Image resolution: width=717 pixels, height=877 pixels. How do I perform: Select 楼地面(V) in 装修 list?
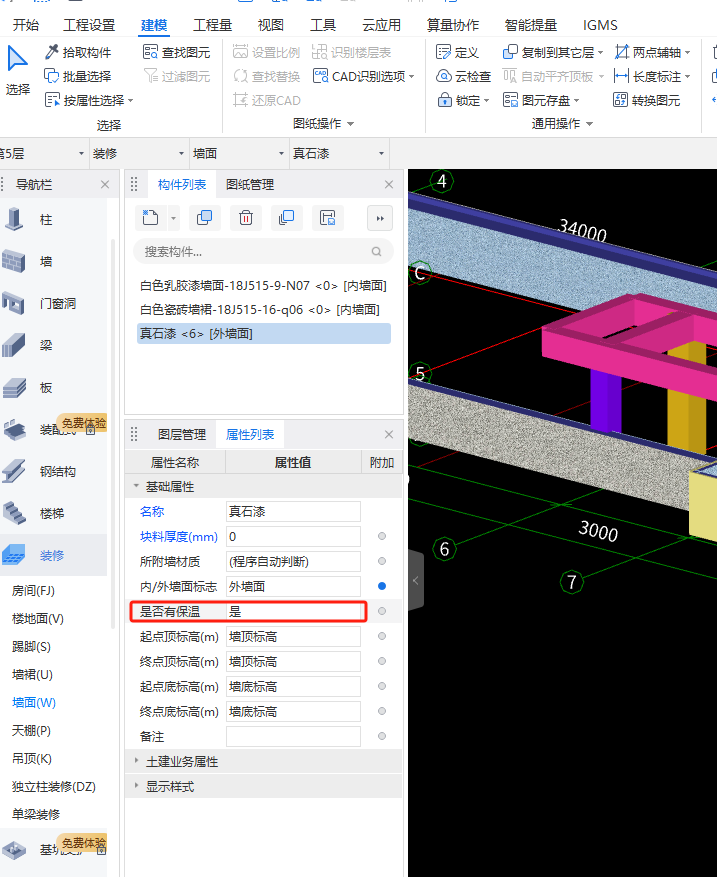38,618
